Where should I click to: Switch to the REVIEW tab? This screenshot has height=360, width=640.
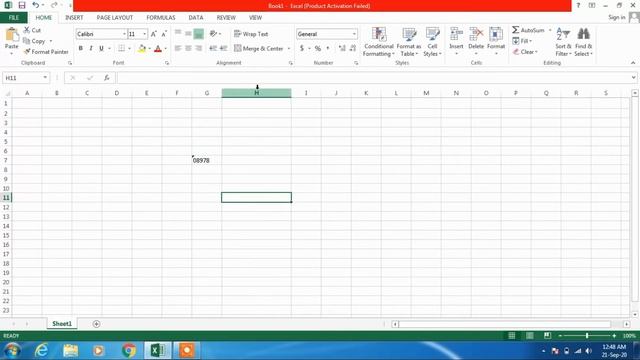click(226, 18)
